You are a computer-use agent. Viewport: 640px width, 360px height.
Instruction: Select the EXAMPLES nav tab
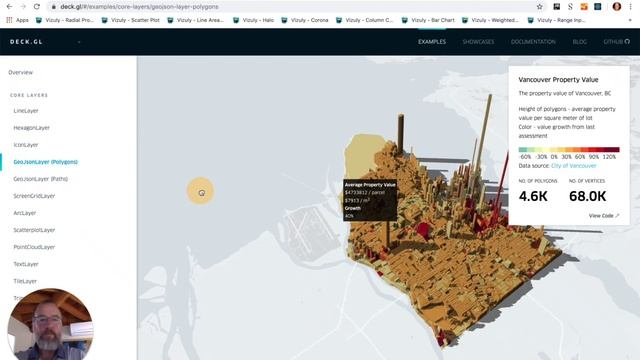pos(432,42)
